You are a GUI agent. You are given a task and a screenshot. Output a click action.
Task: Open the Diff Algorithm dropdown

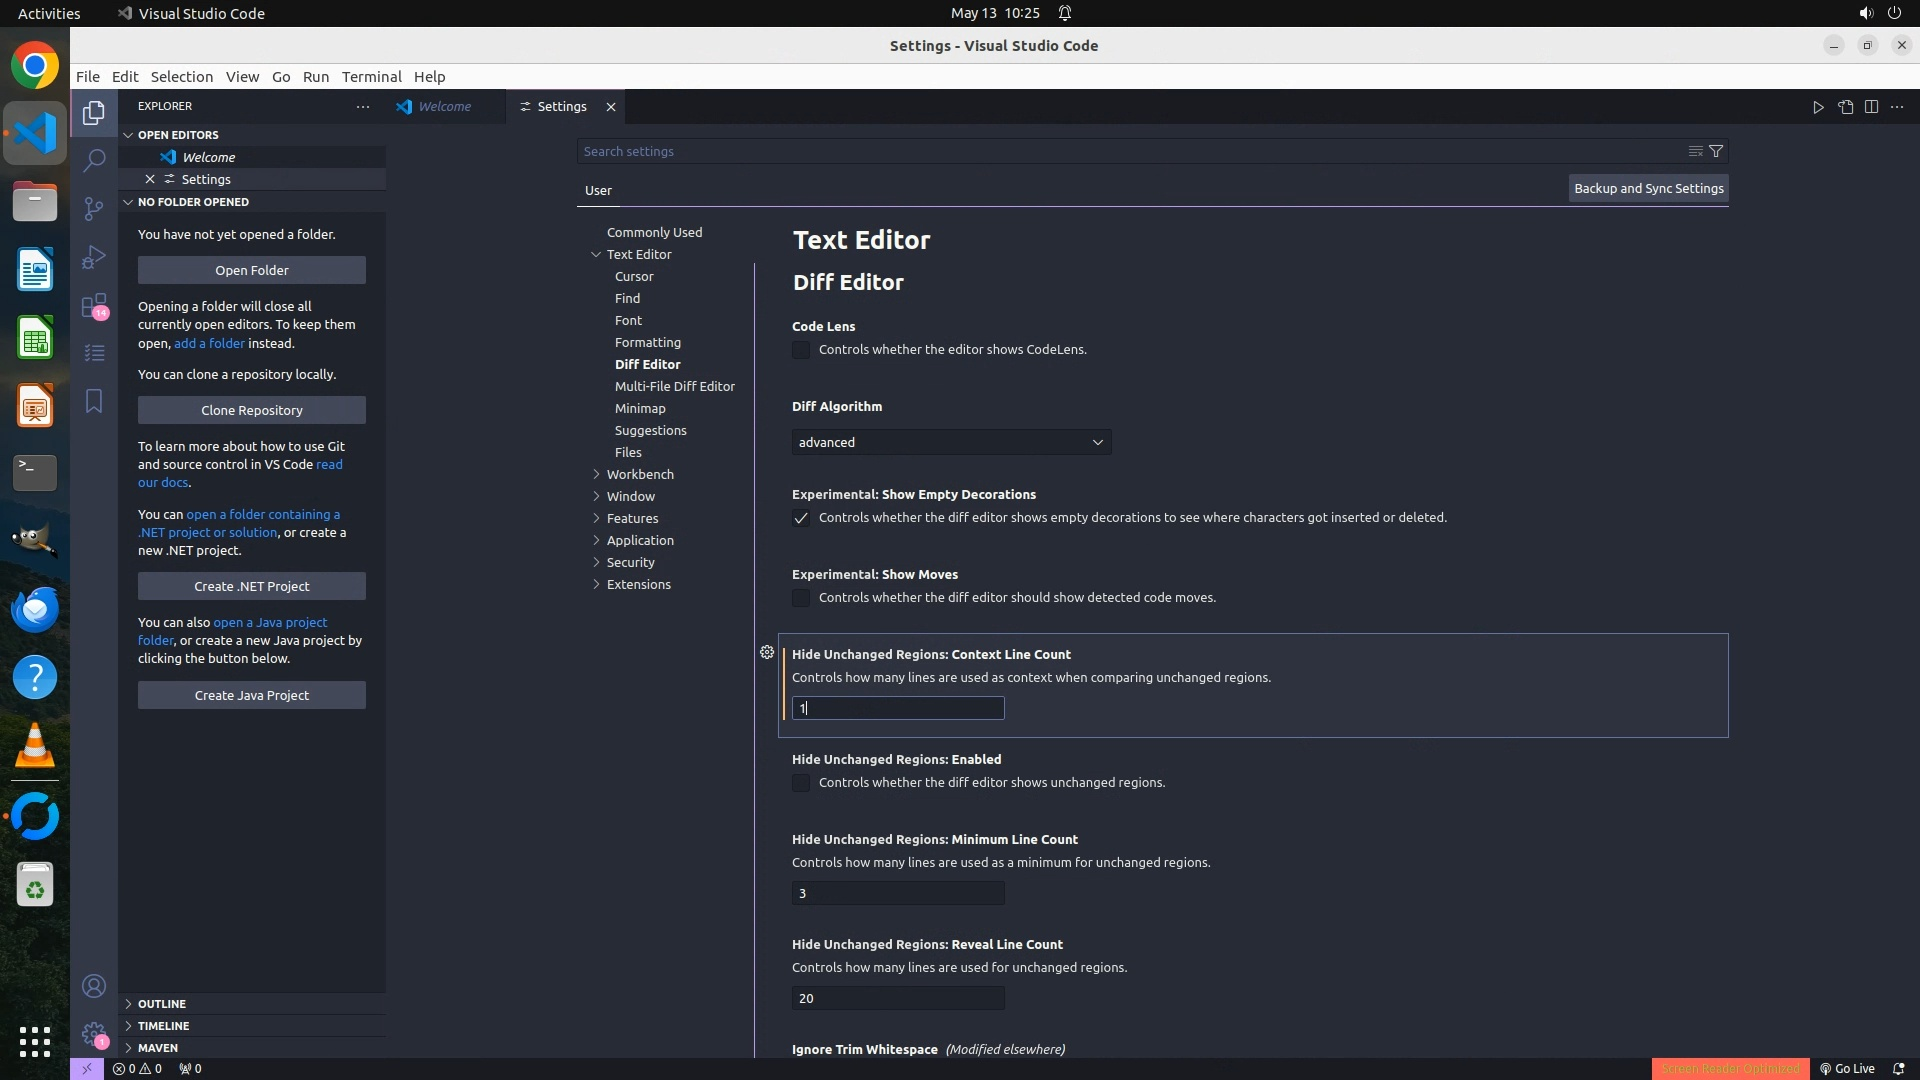(x=951, y=442)
